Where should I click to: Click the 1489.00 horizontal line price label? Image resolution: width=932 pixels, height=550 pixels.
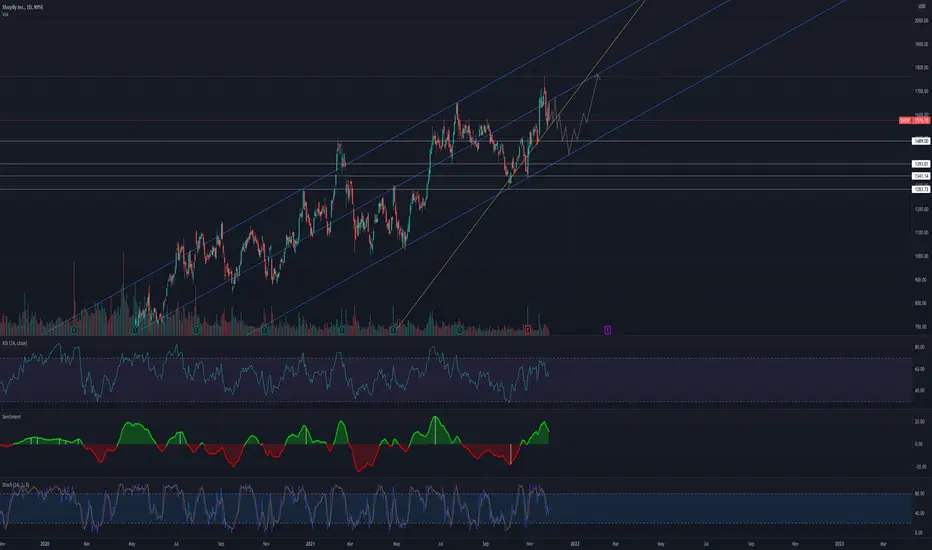(x=921, y=141)
